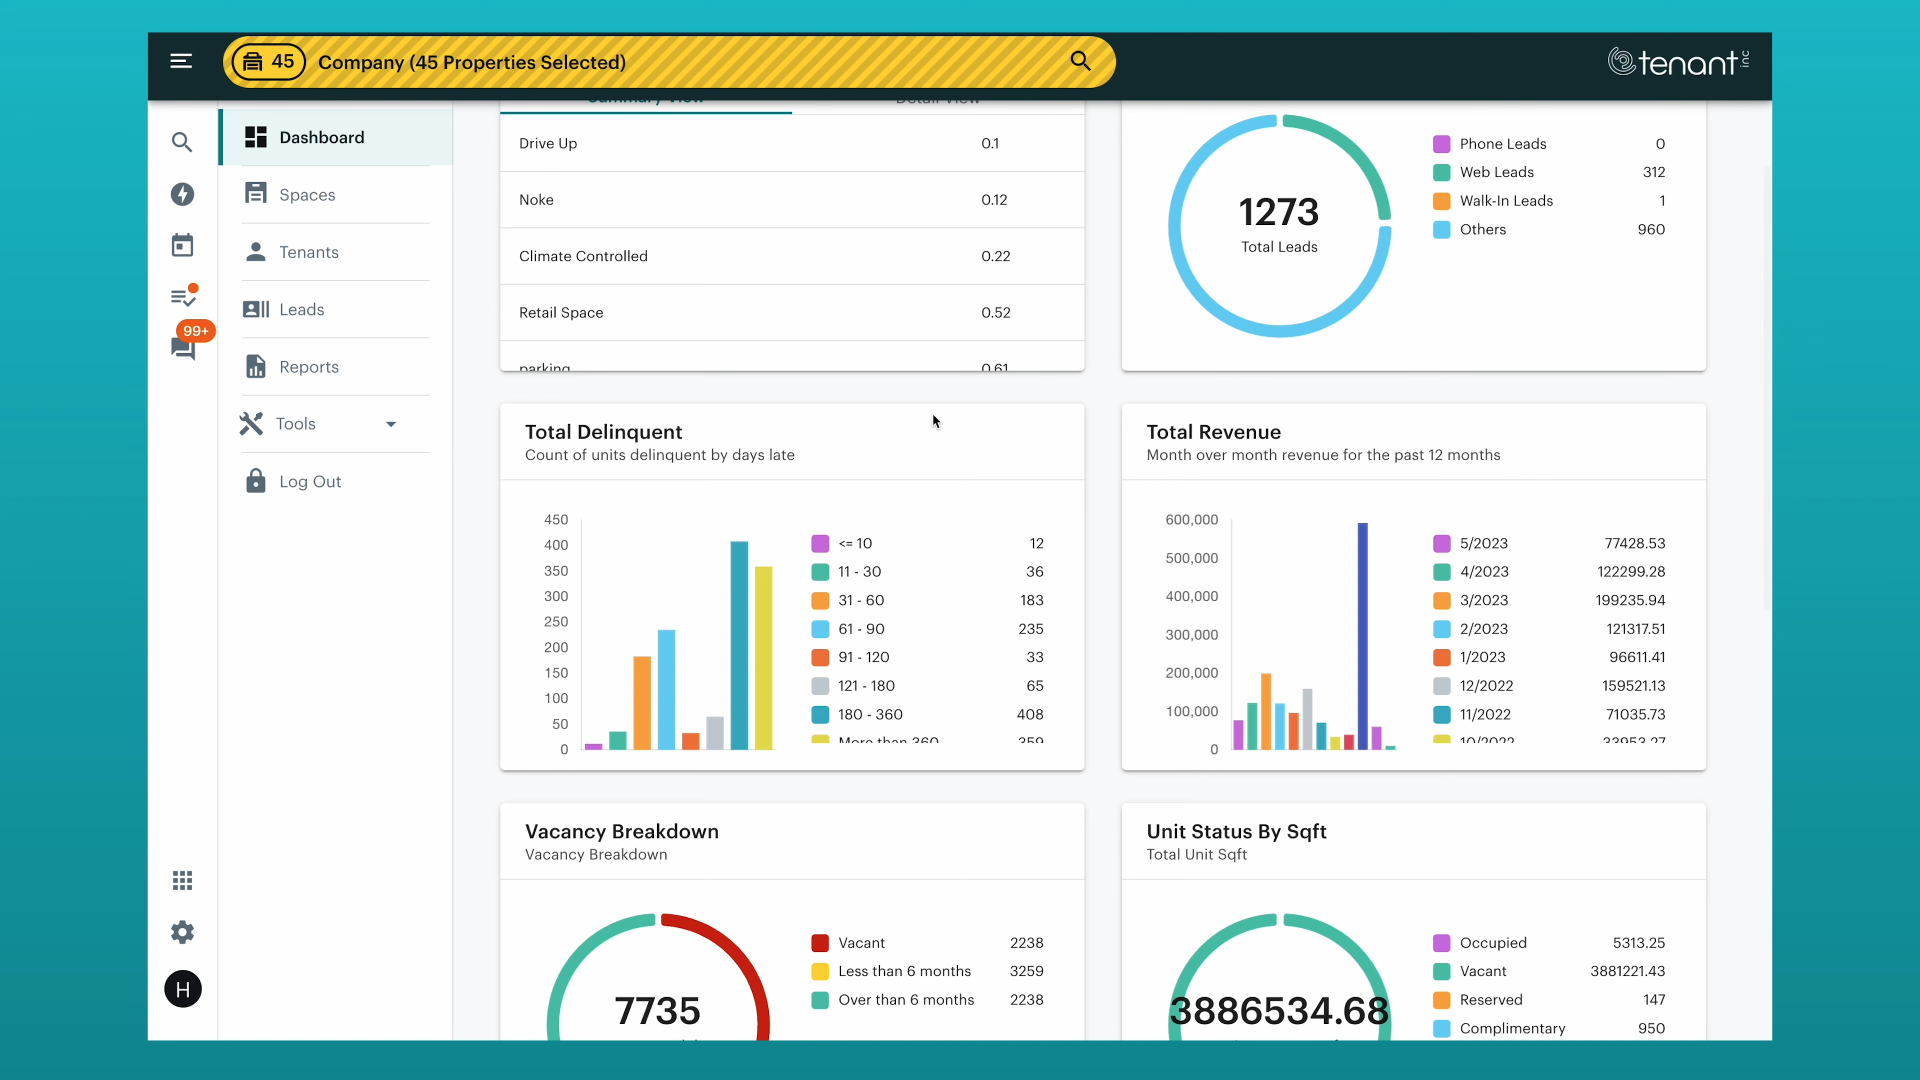Expand the Tools menu in the sidebar

390,423
